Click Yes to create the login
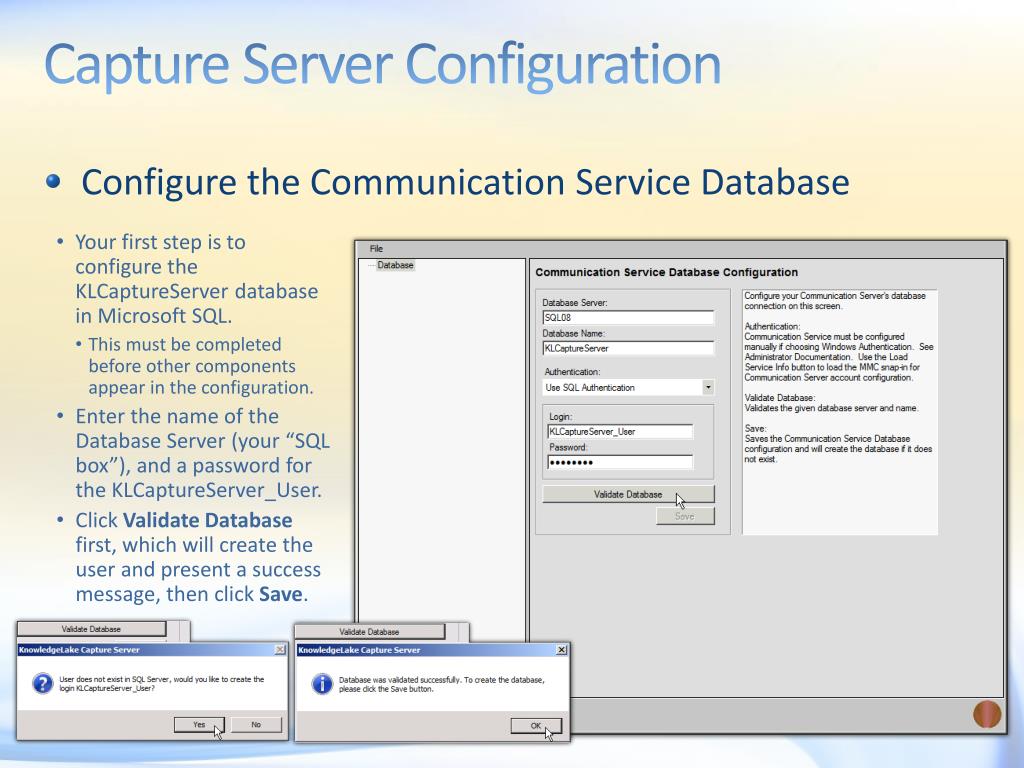The height and width of the screenshot is (768, 1024). pyautogui.click(x=199, y=724)
